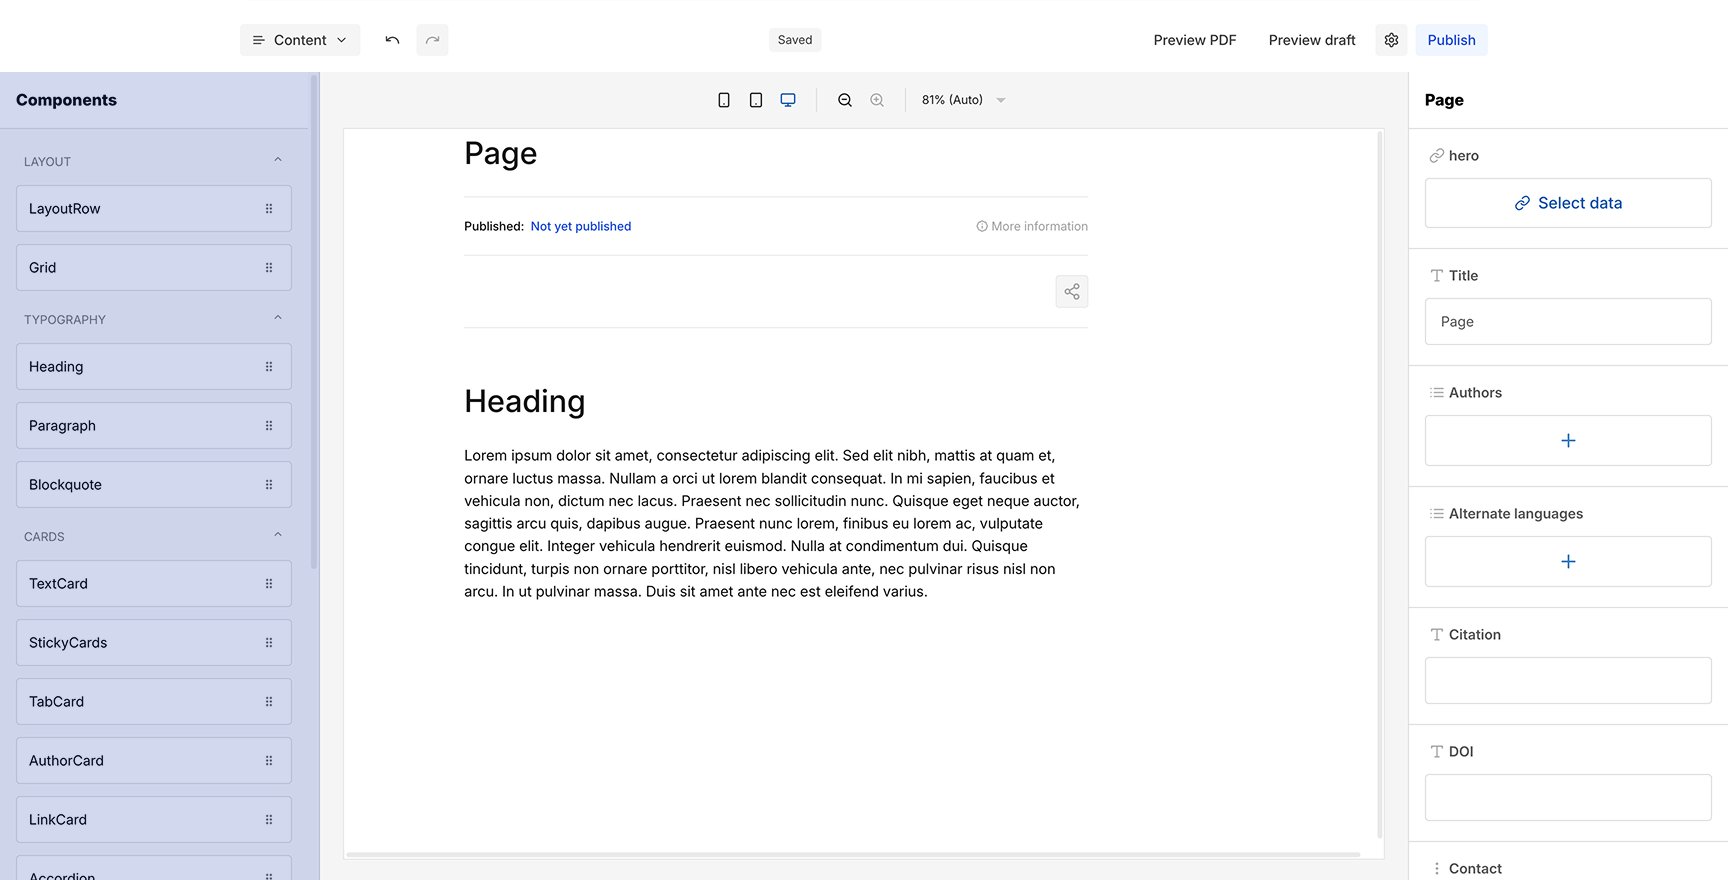The width and height of the screenshot is (1728, 880).
Task: Grab the LayoutRow drag handle
Action: point(269,209)
